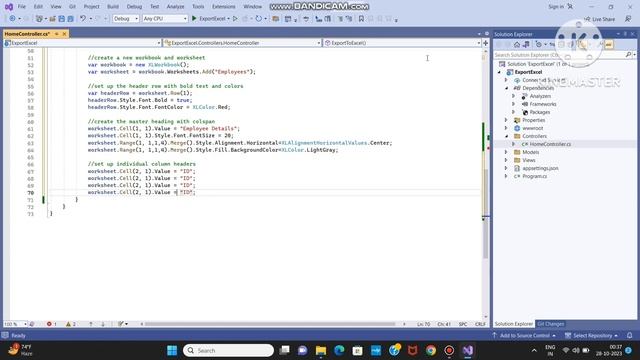Open Any CPU platform dropdown
Image resolution: width=640 pixels, height=360 pixels.
tap(165, 19)
